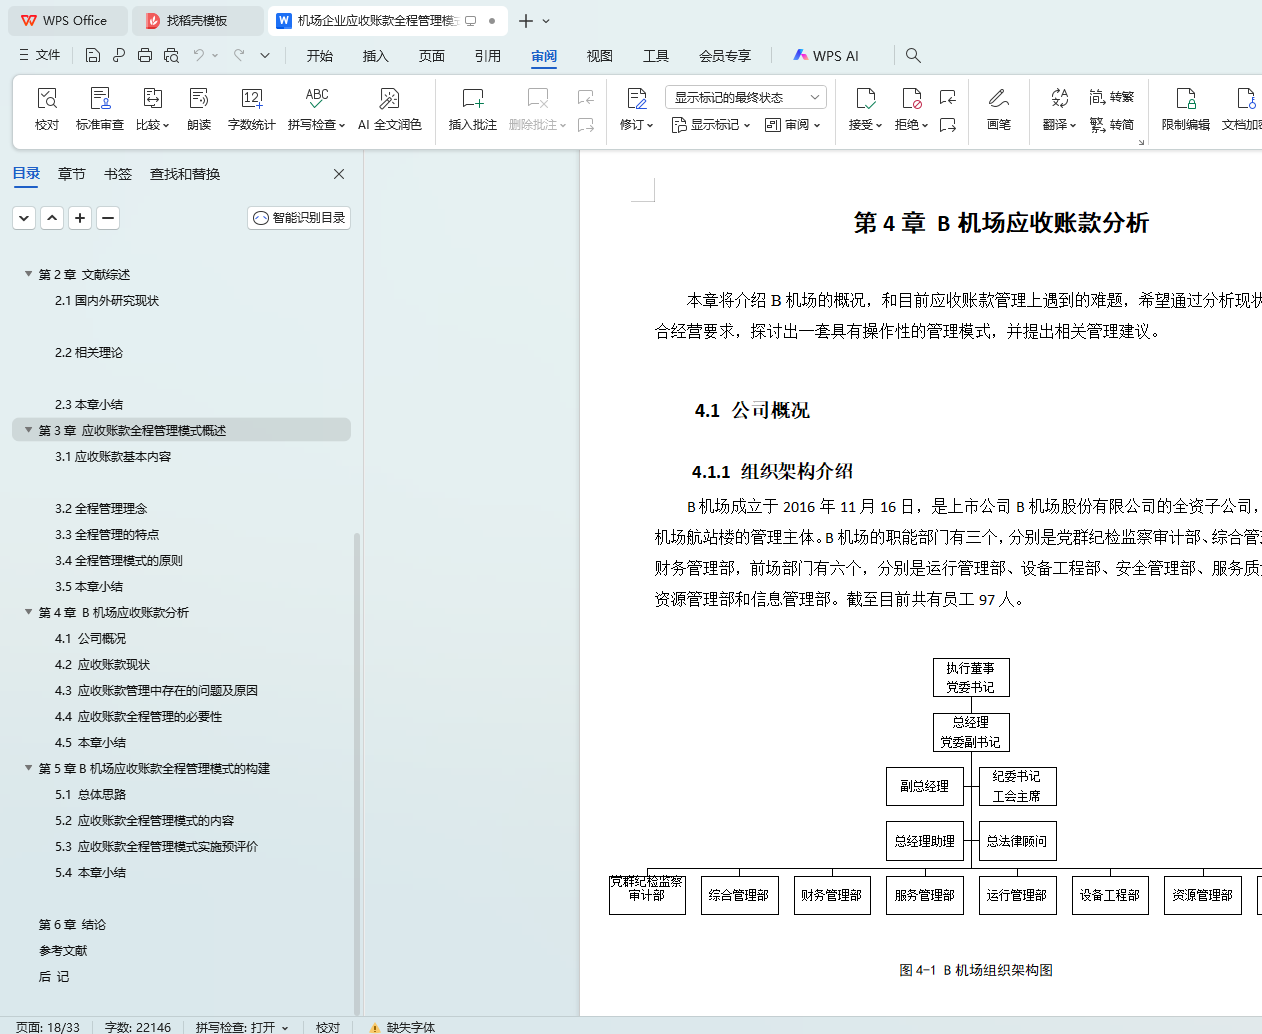Screen dimensions: 1262x1034
Task: Click 转简 convert to simplified Chinese
Action: [1112, 125]
